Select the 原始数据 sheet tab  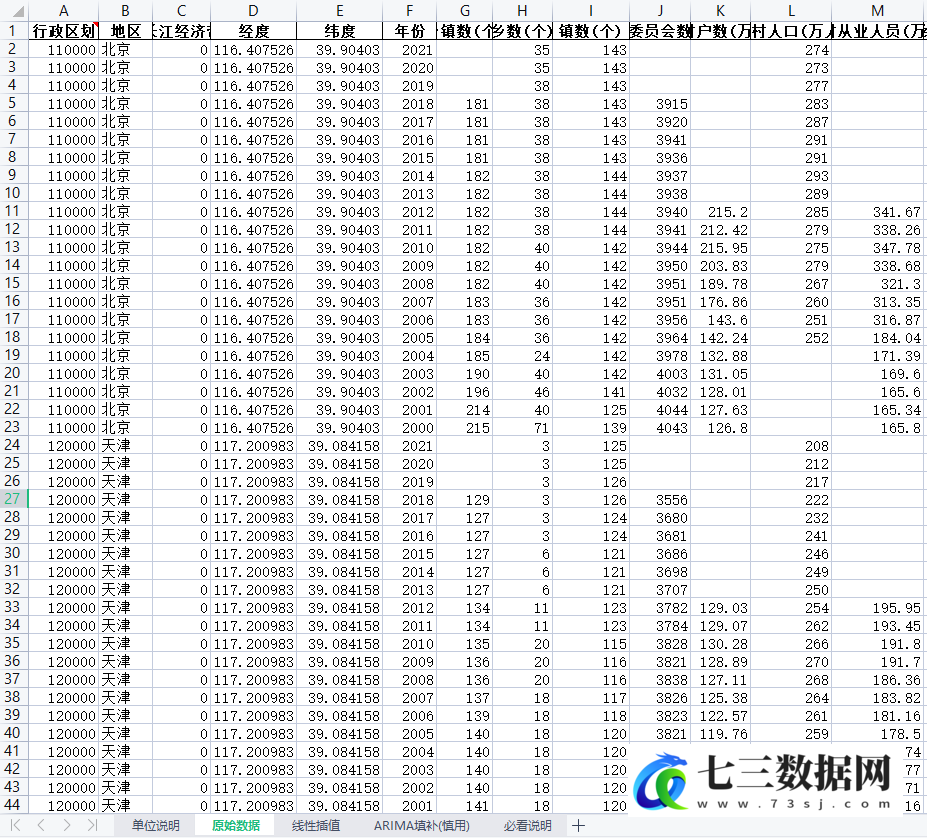click(x=236, y=825)
